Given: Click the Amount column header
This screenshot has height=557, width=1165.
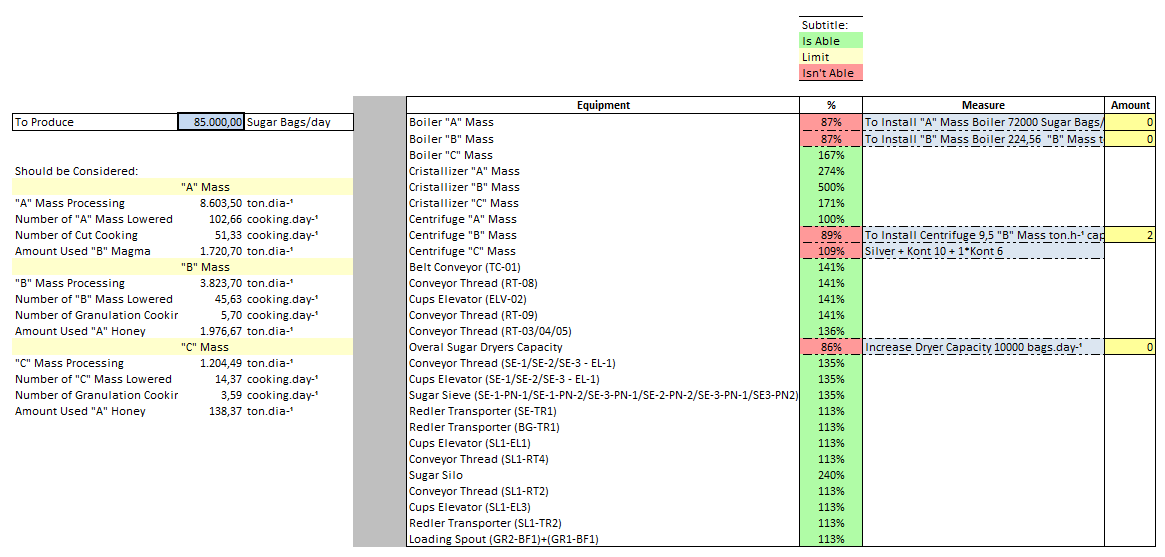Looking at the screenshot, I should tap(1130, 105).
